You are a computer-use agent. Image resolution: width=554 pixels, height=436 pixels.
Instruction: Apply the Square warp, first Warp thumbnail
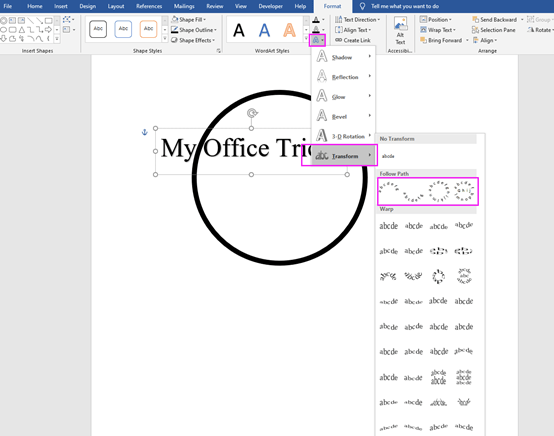tap(388, 226)
